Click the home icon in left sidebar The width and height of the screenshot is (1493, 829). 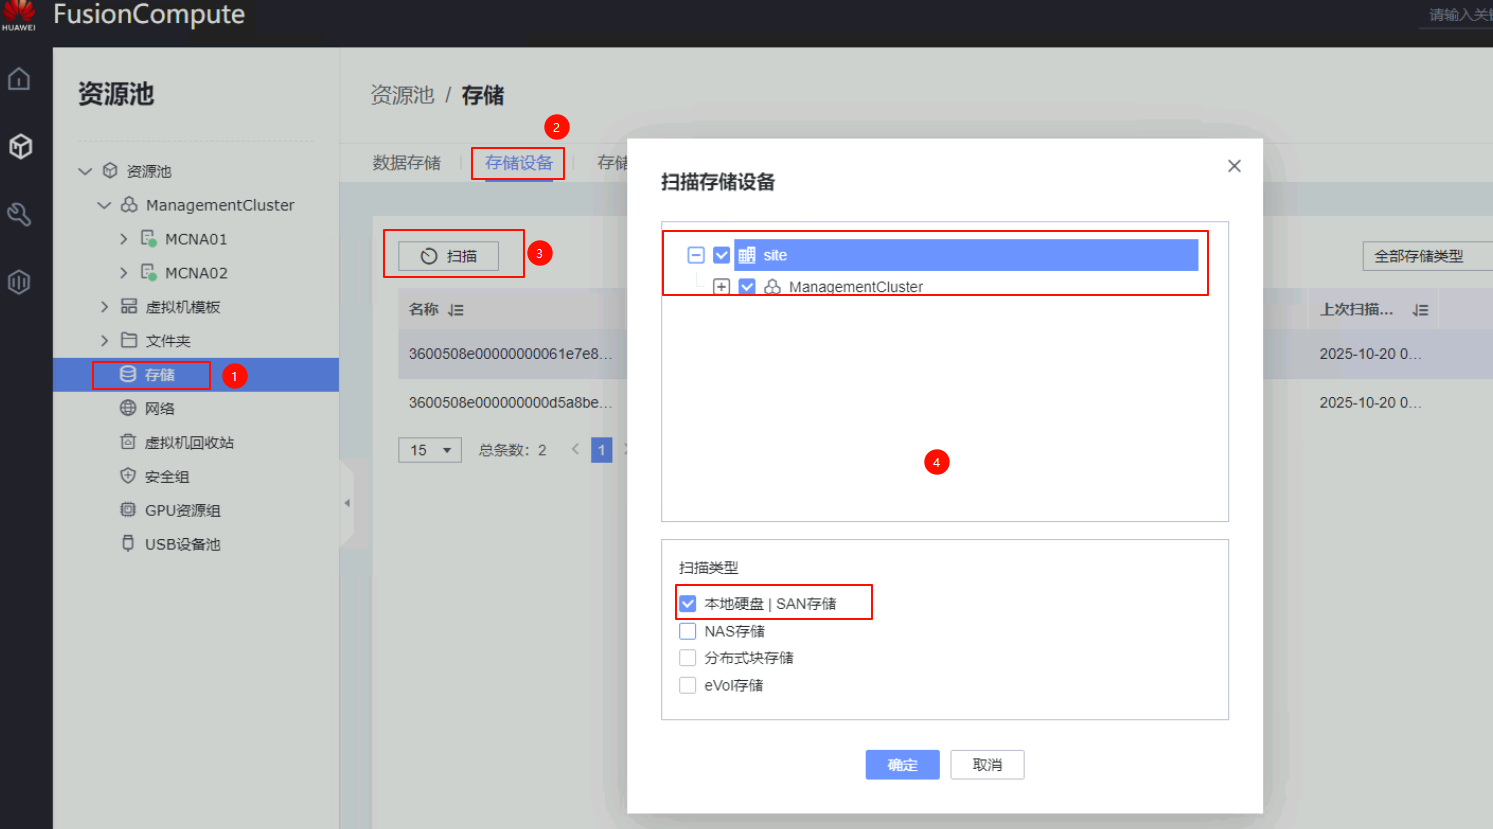click(x=19, y=79)
